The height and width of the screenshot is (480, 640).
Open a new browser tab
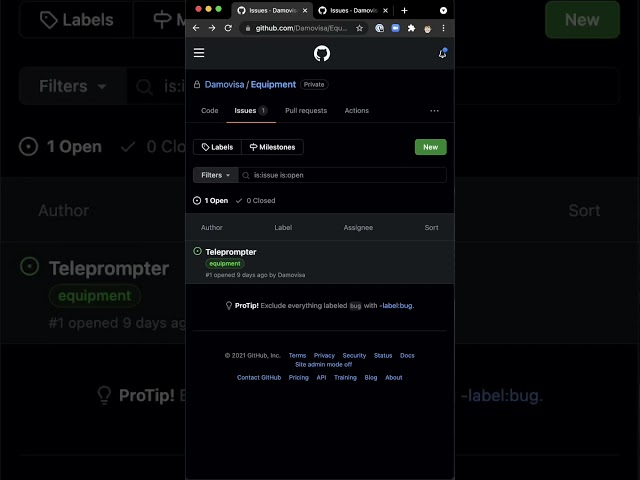pos(404,11)
